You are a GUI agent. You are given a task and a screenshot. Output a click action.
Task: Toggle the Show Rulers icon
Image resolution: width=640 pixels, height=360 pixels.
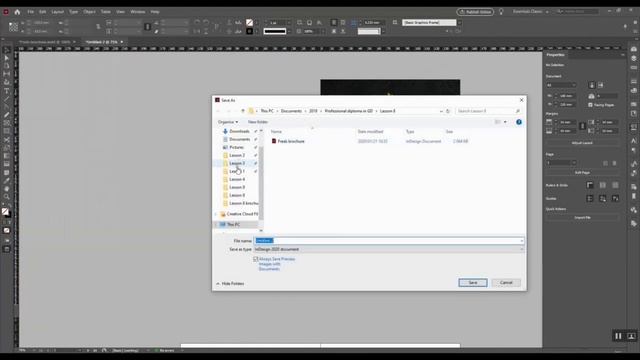point(590,185)
